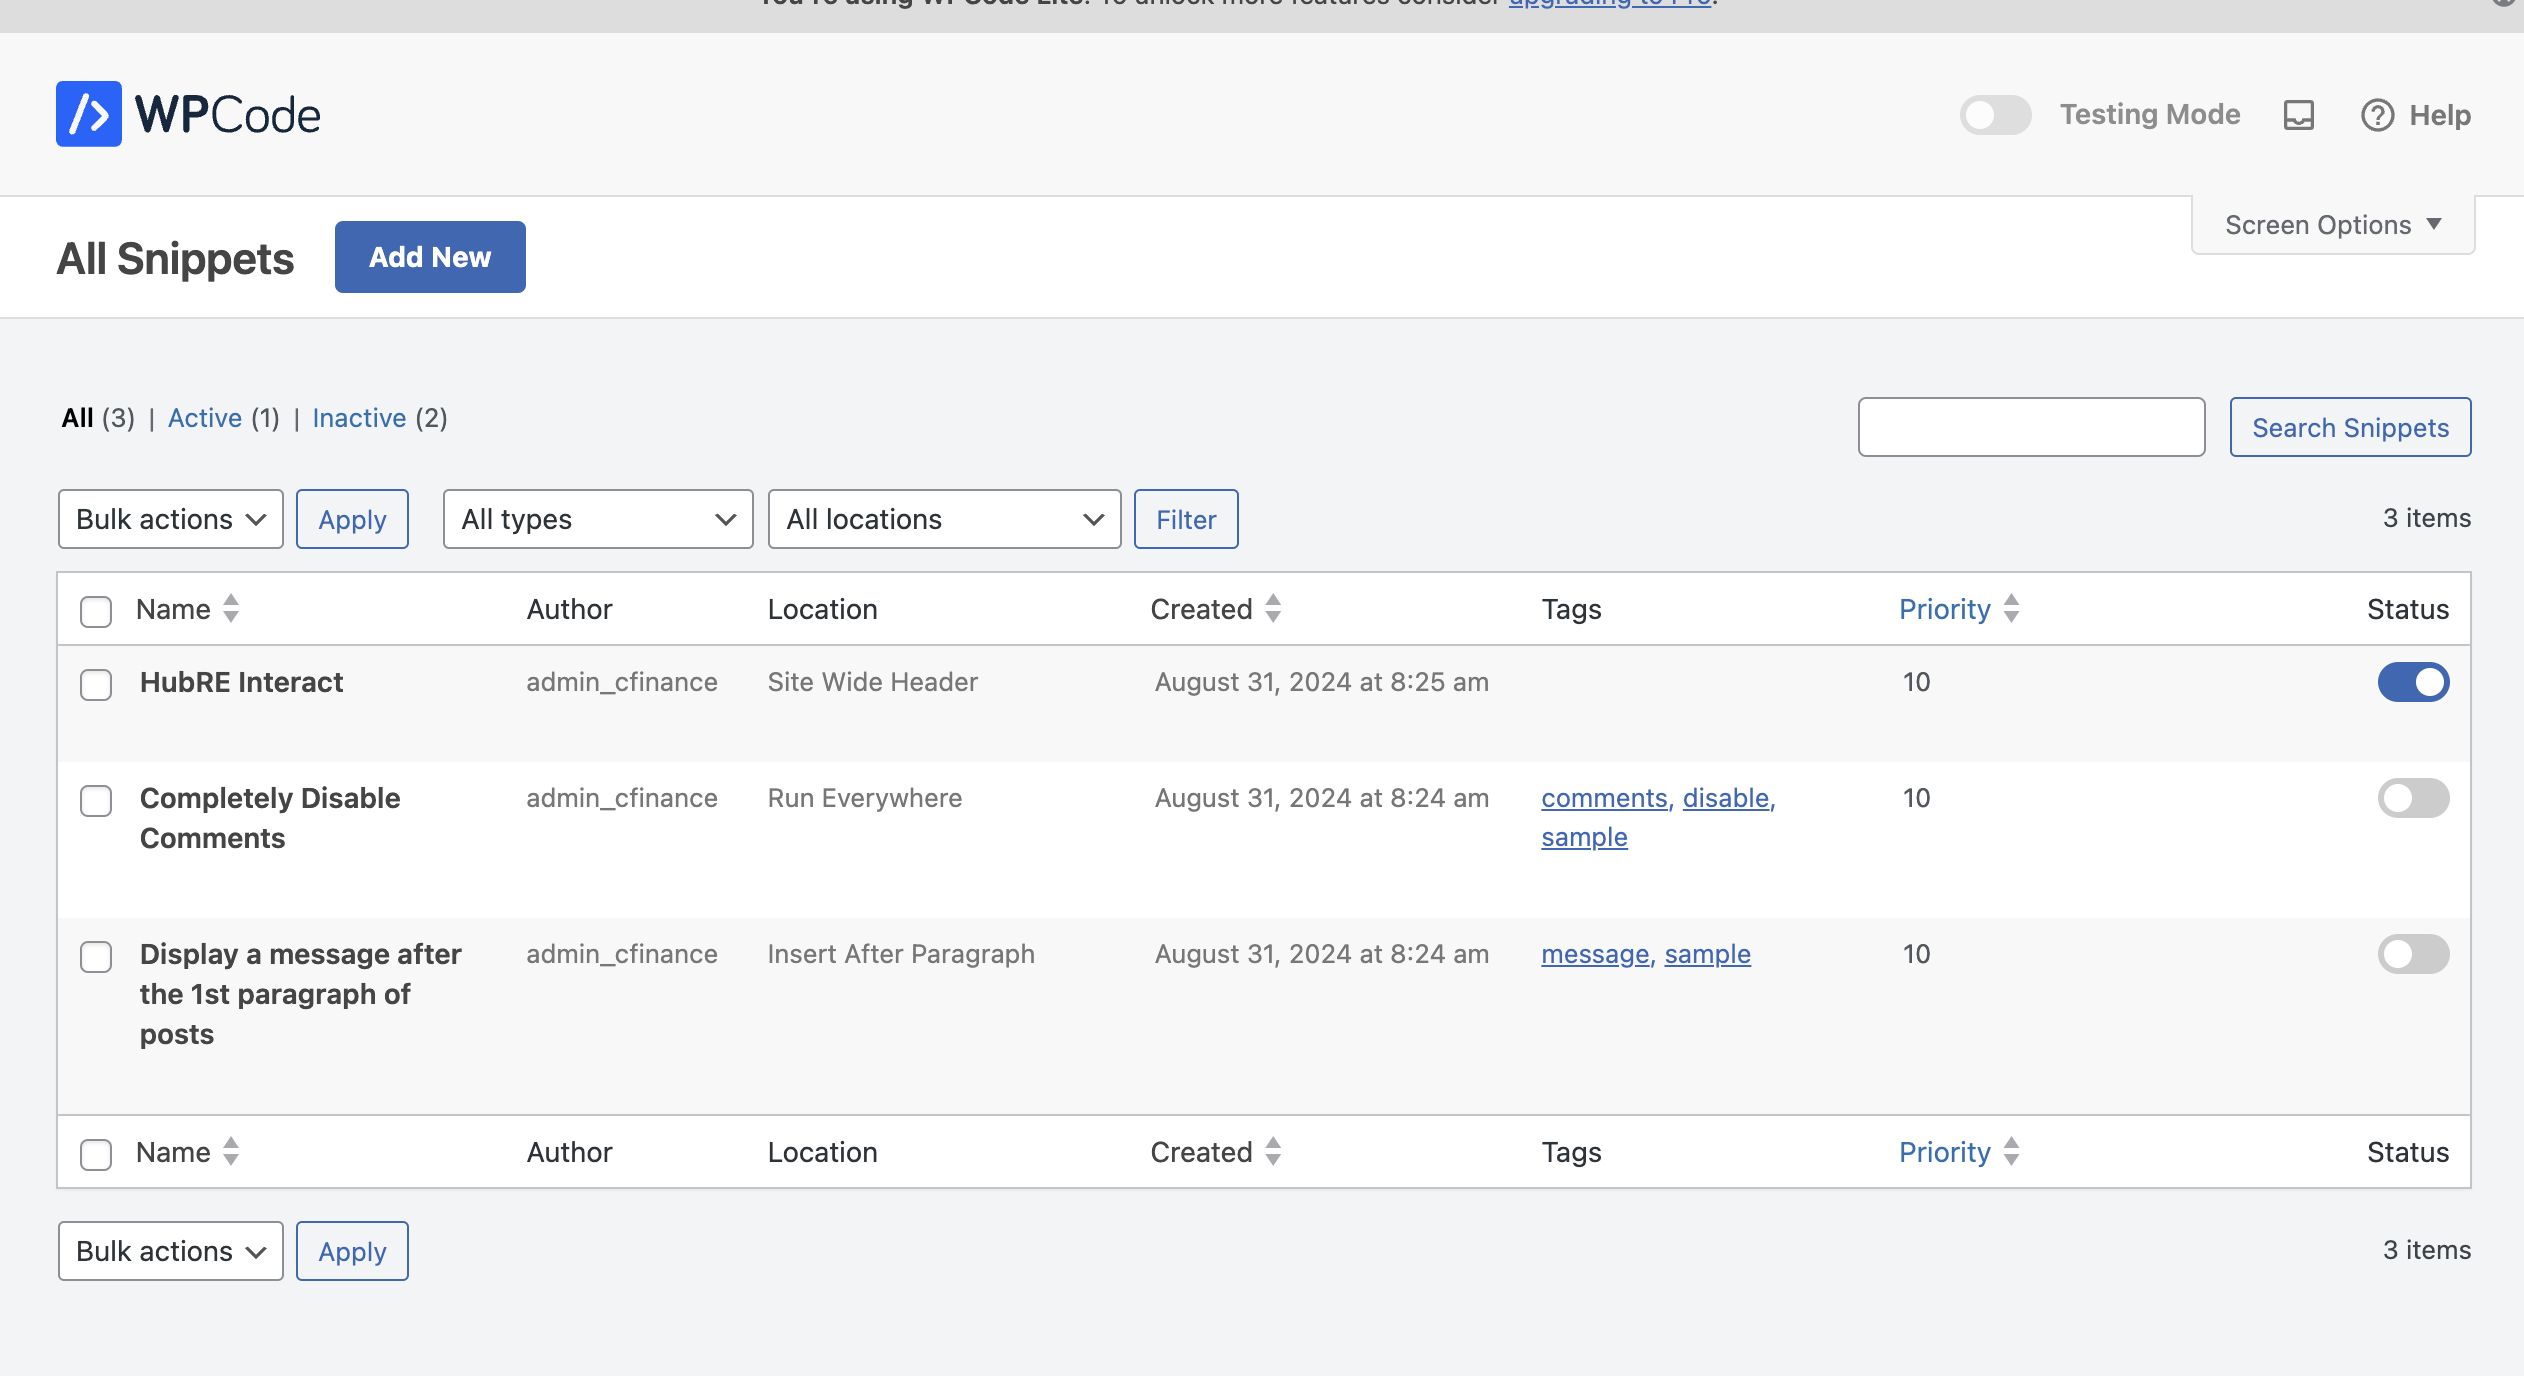2524x1376 pixels.
Task: Enable Testing Mode switch
Action: pyautogui.click(x=1995, y=115)
